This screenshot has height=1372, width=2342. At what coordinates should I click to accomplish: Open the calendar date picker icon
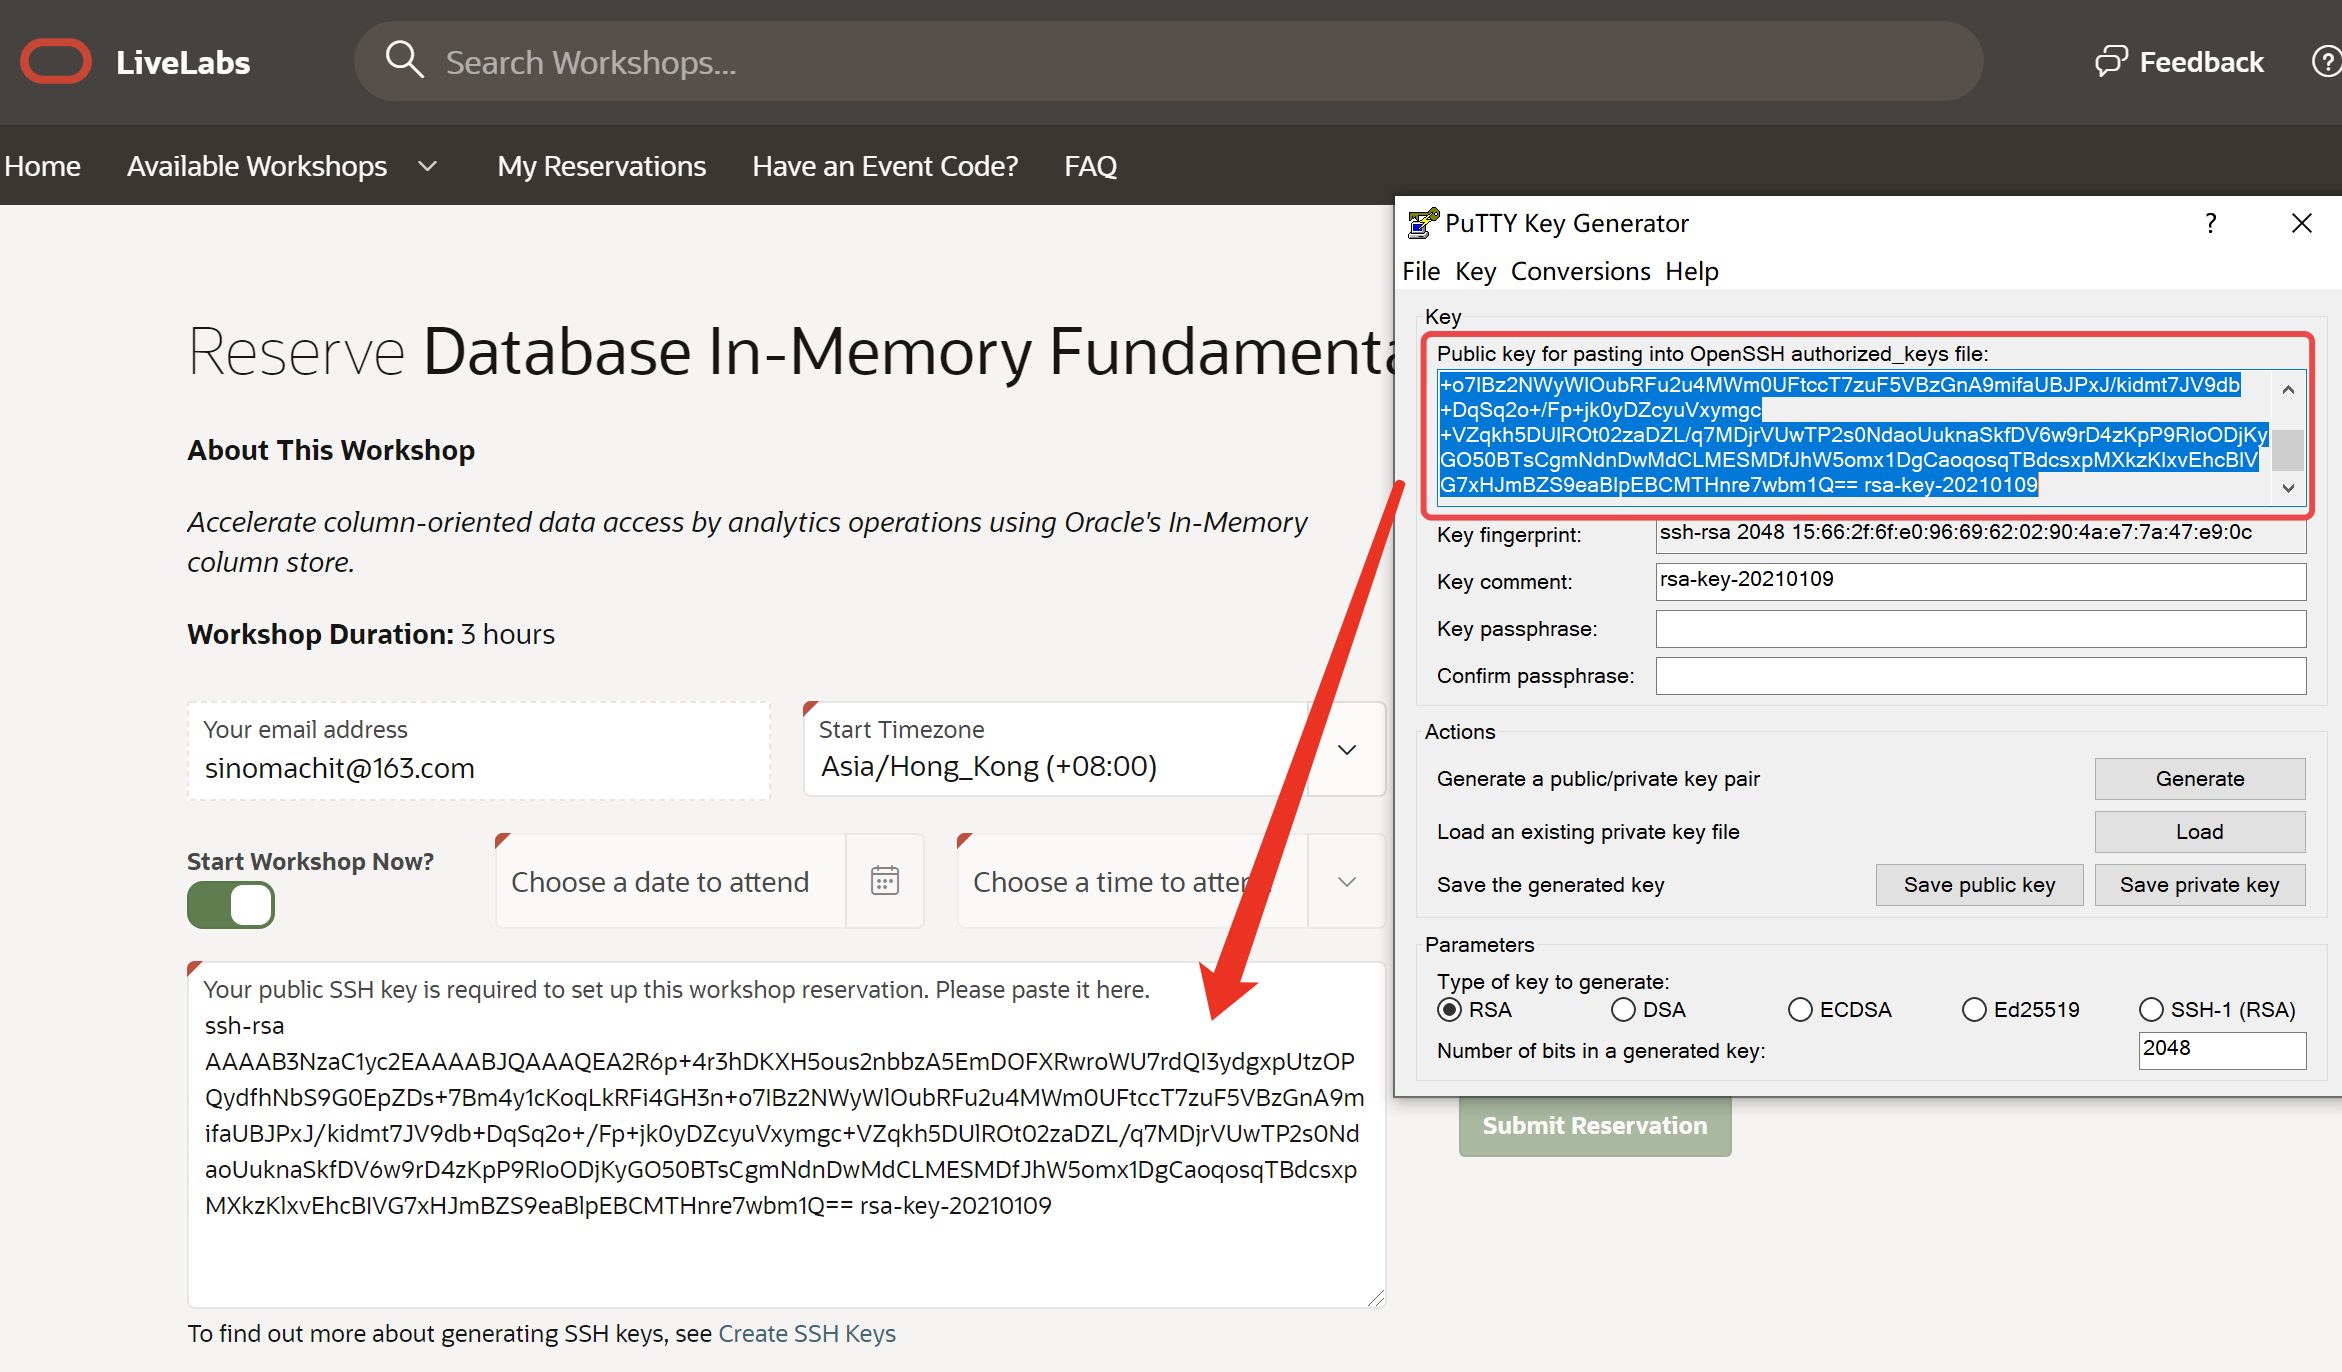(x=885, y=881)
